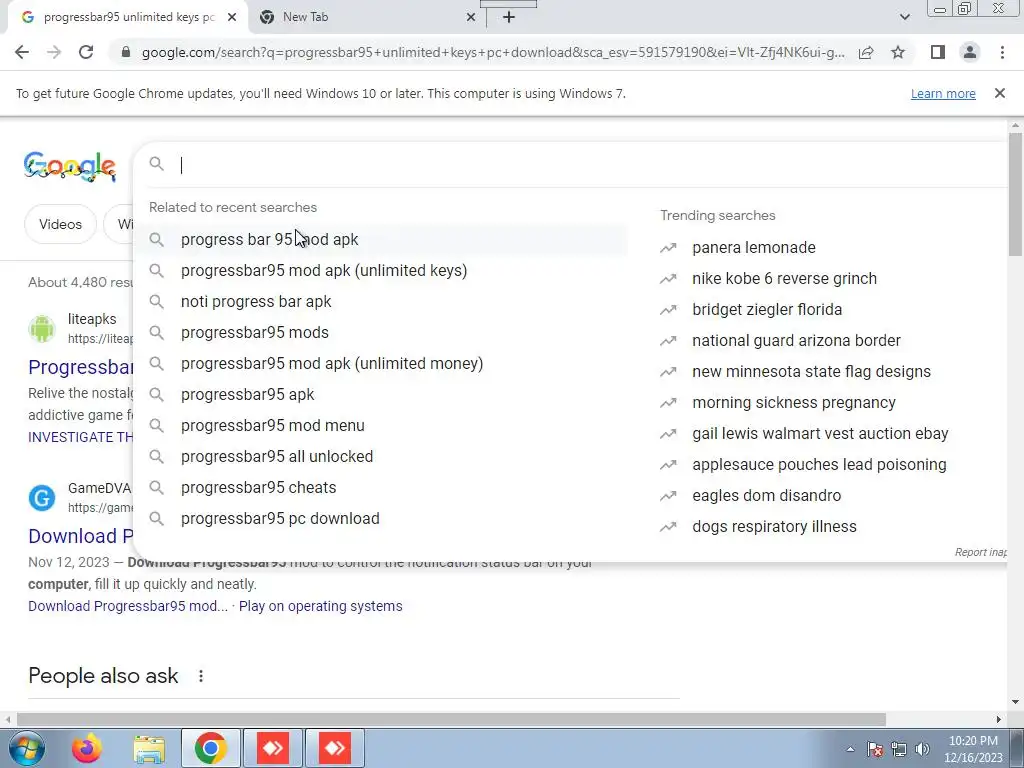Choose suggestion progressbar95 mods
Screen dimensions: 1024x768
click(x=380, y=332)
